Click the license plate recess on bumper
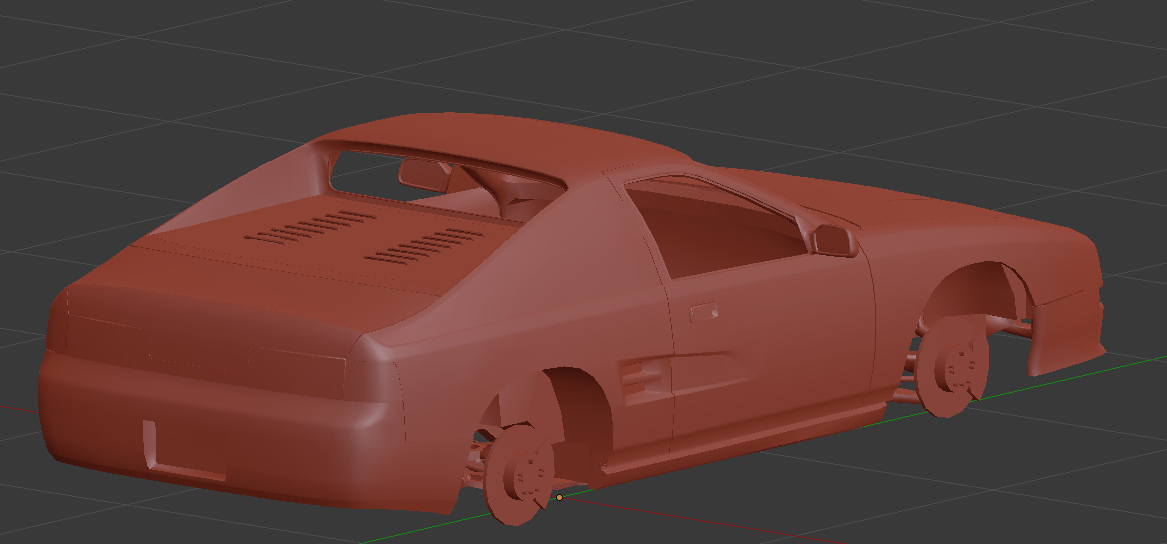This screenshot has height=544, width=1167. pos(184,450)
